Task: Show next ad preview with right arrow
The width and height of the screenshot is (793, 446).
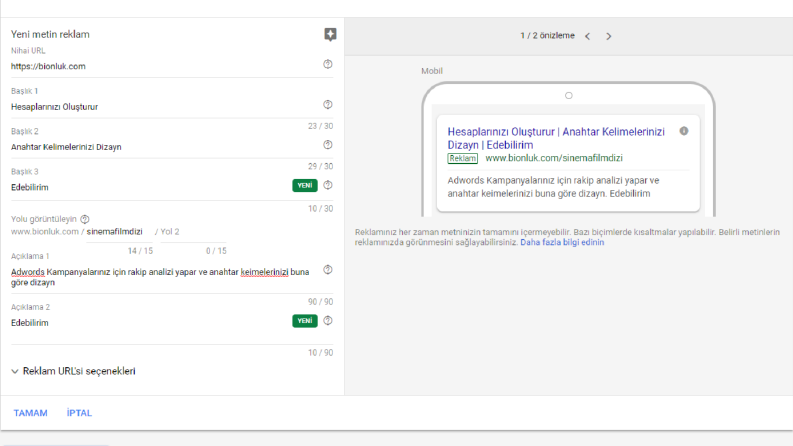Action: [608, 36]
